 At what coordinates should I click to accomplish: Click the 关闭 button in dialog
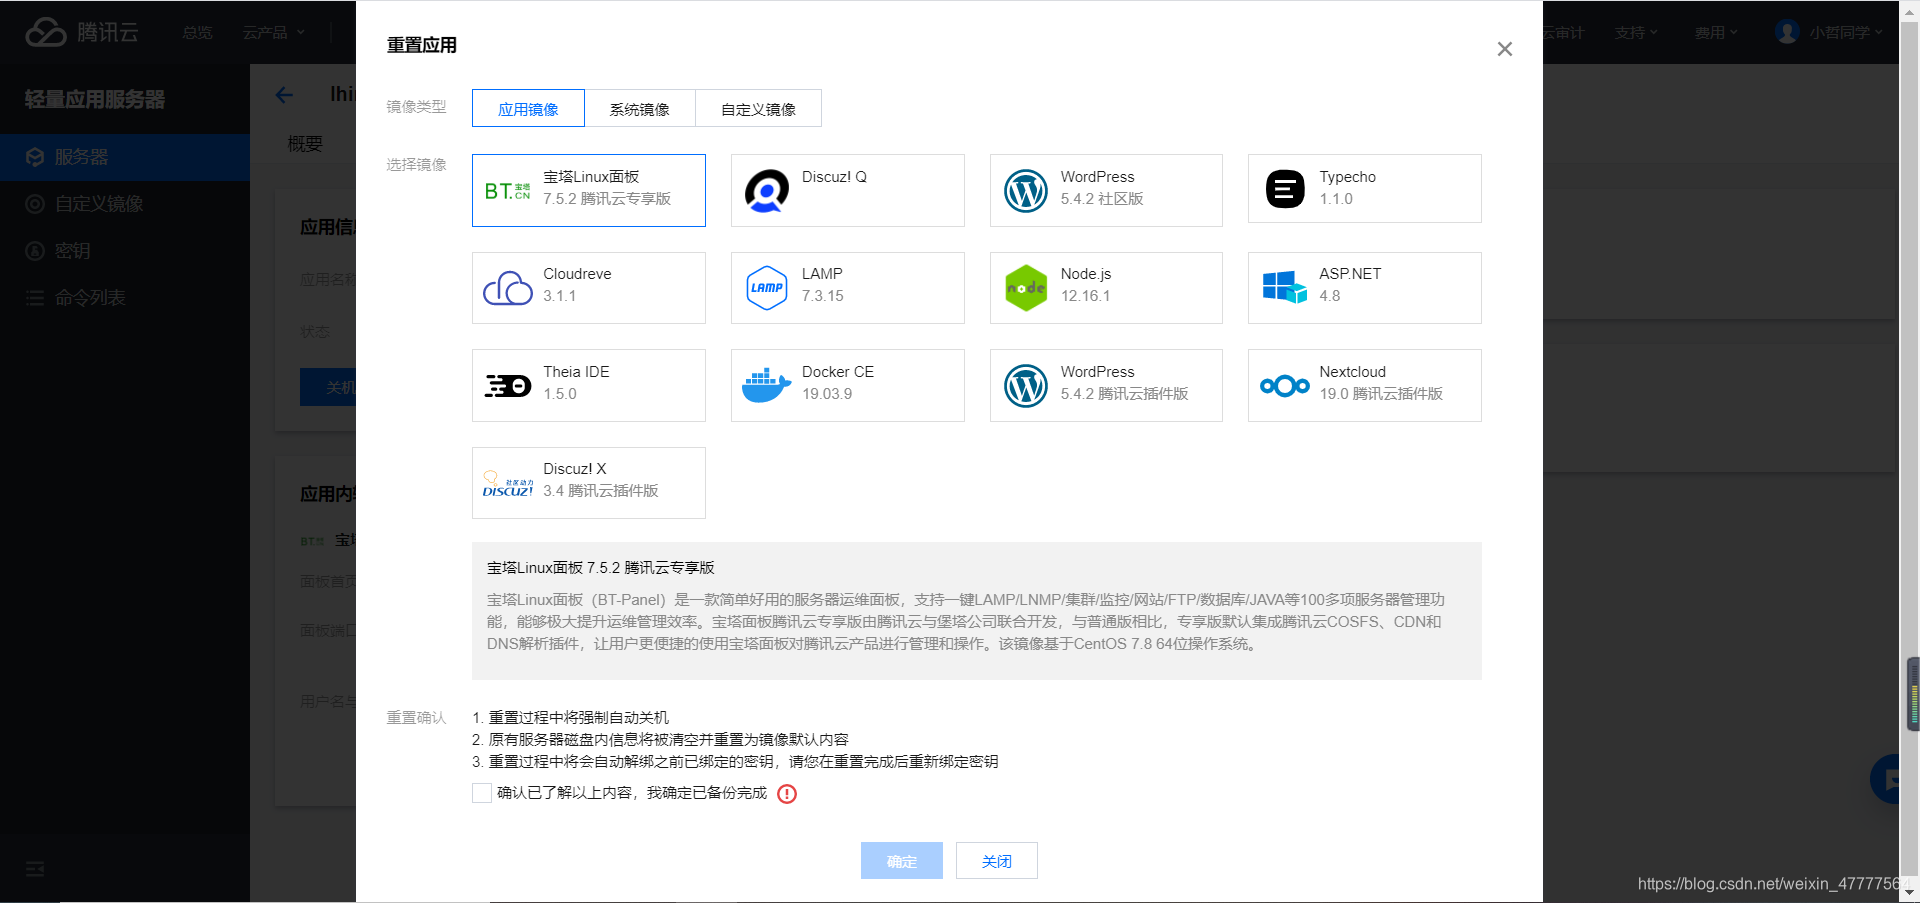click(x=997, y=861)
